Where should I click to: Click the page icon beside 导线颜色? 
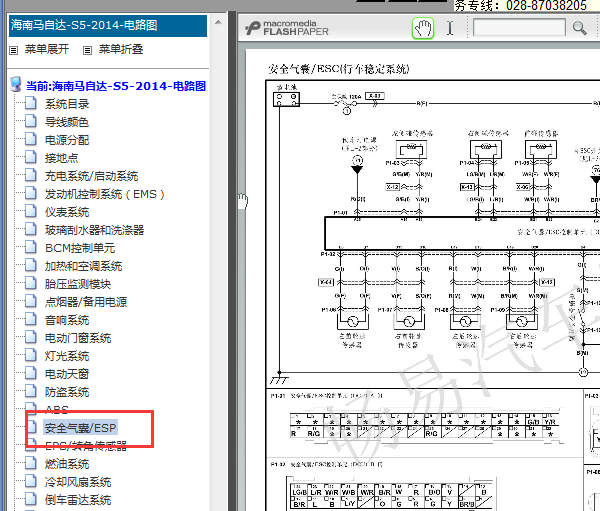coord(31,121)
